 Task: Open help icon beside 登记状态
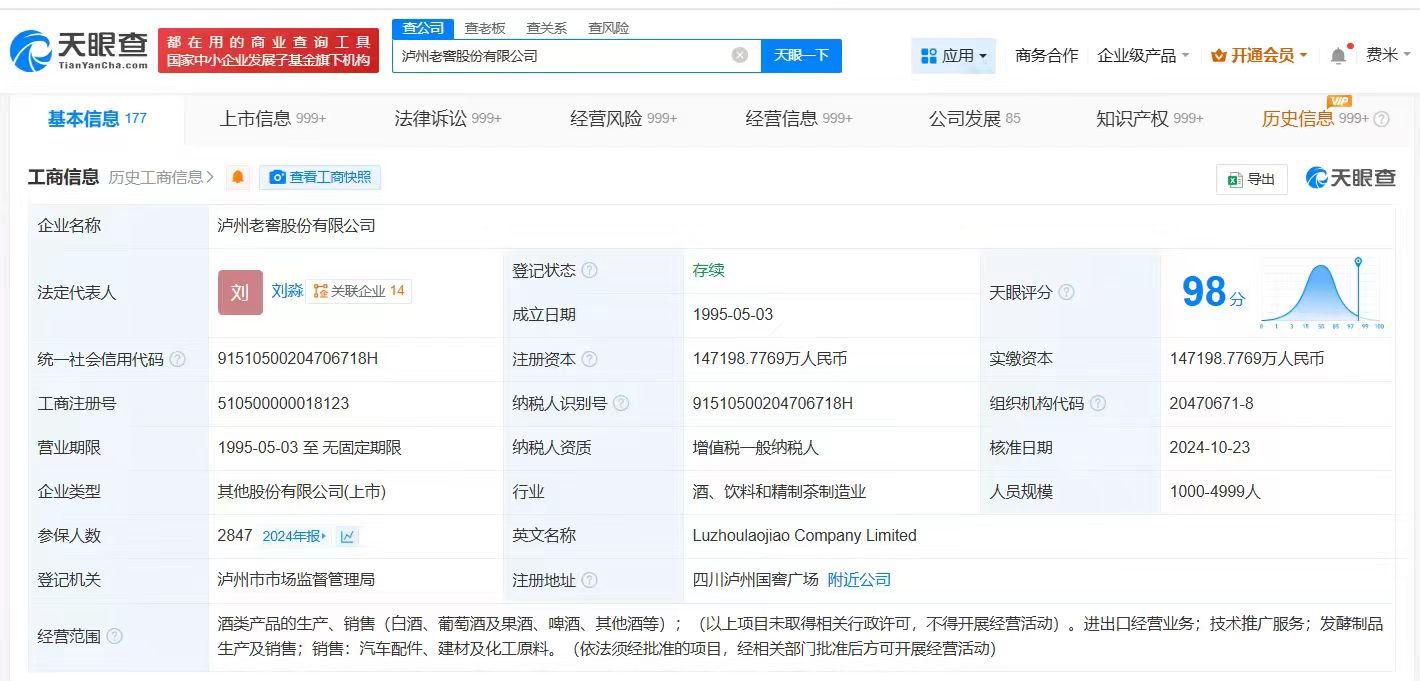[x=589, y=271]
